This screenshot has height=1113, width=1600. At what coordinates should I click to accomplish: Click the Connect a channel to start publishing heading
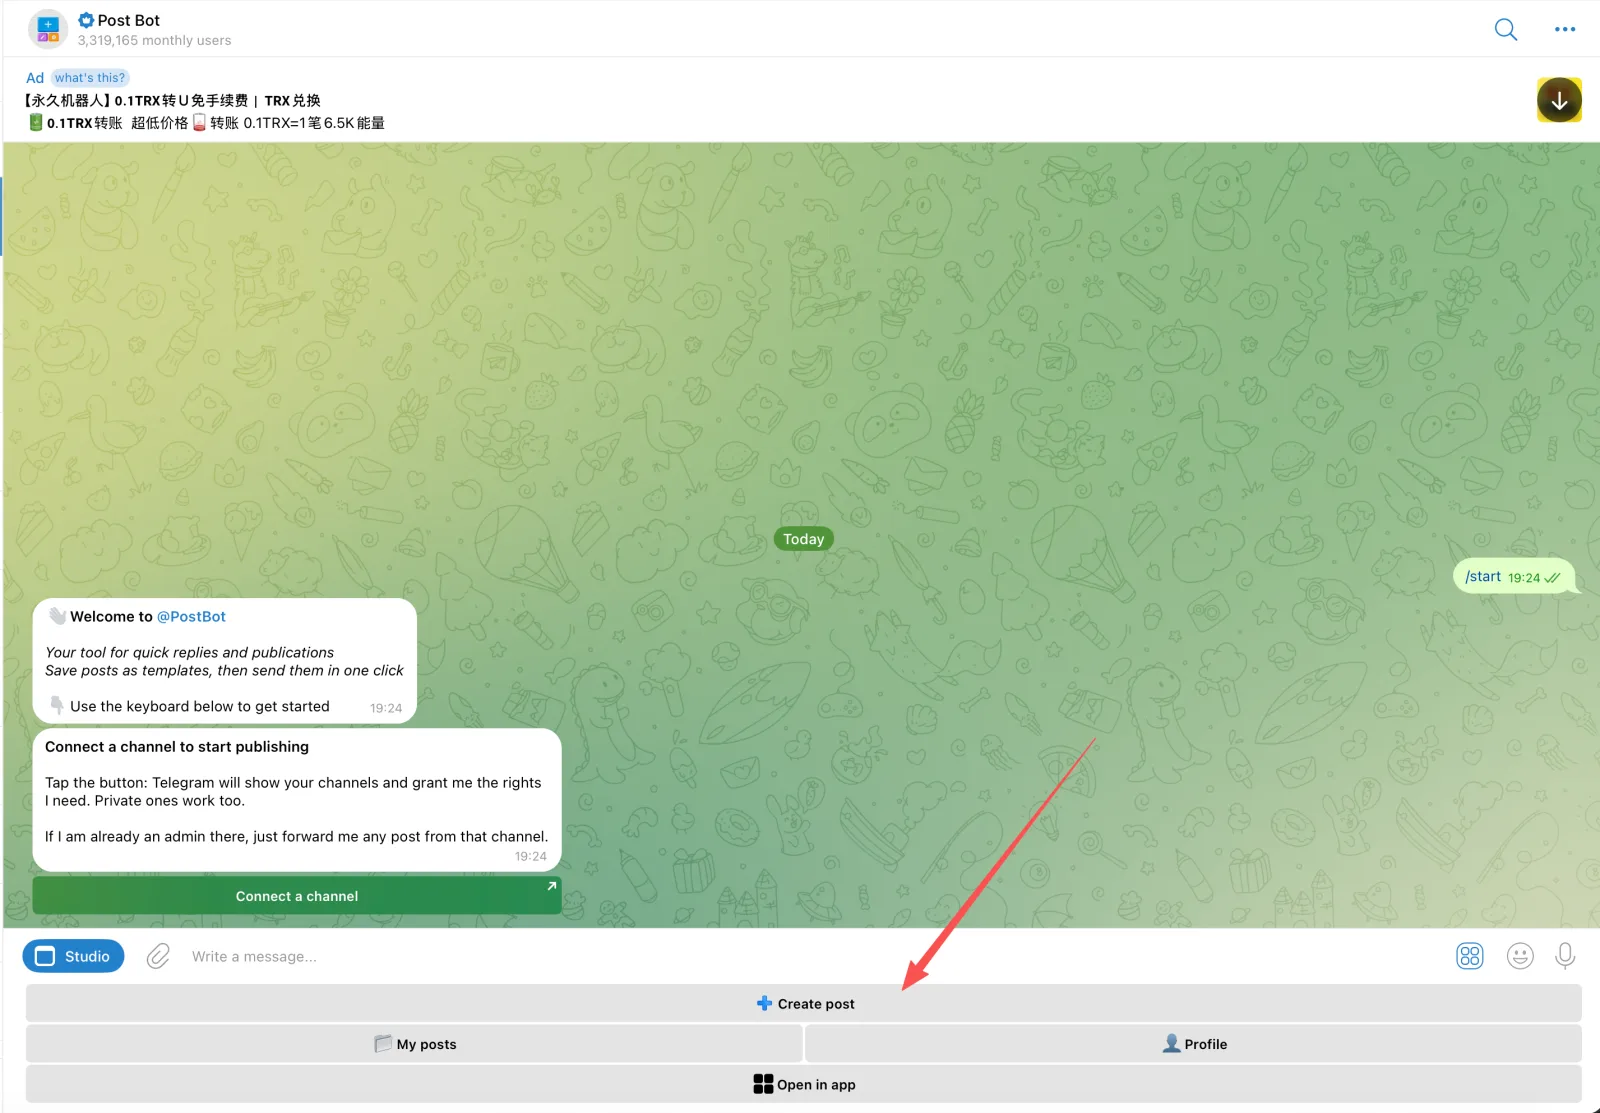click(177, 747)
